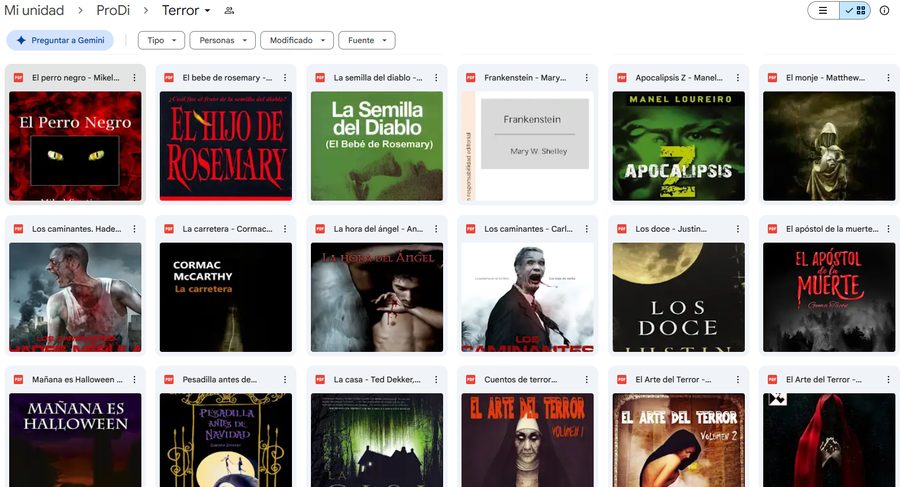Select file name 'El apóstol de la muerte...'
Viewport: 900px width, 487px height.
(832, 229)
